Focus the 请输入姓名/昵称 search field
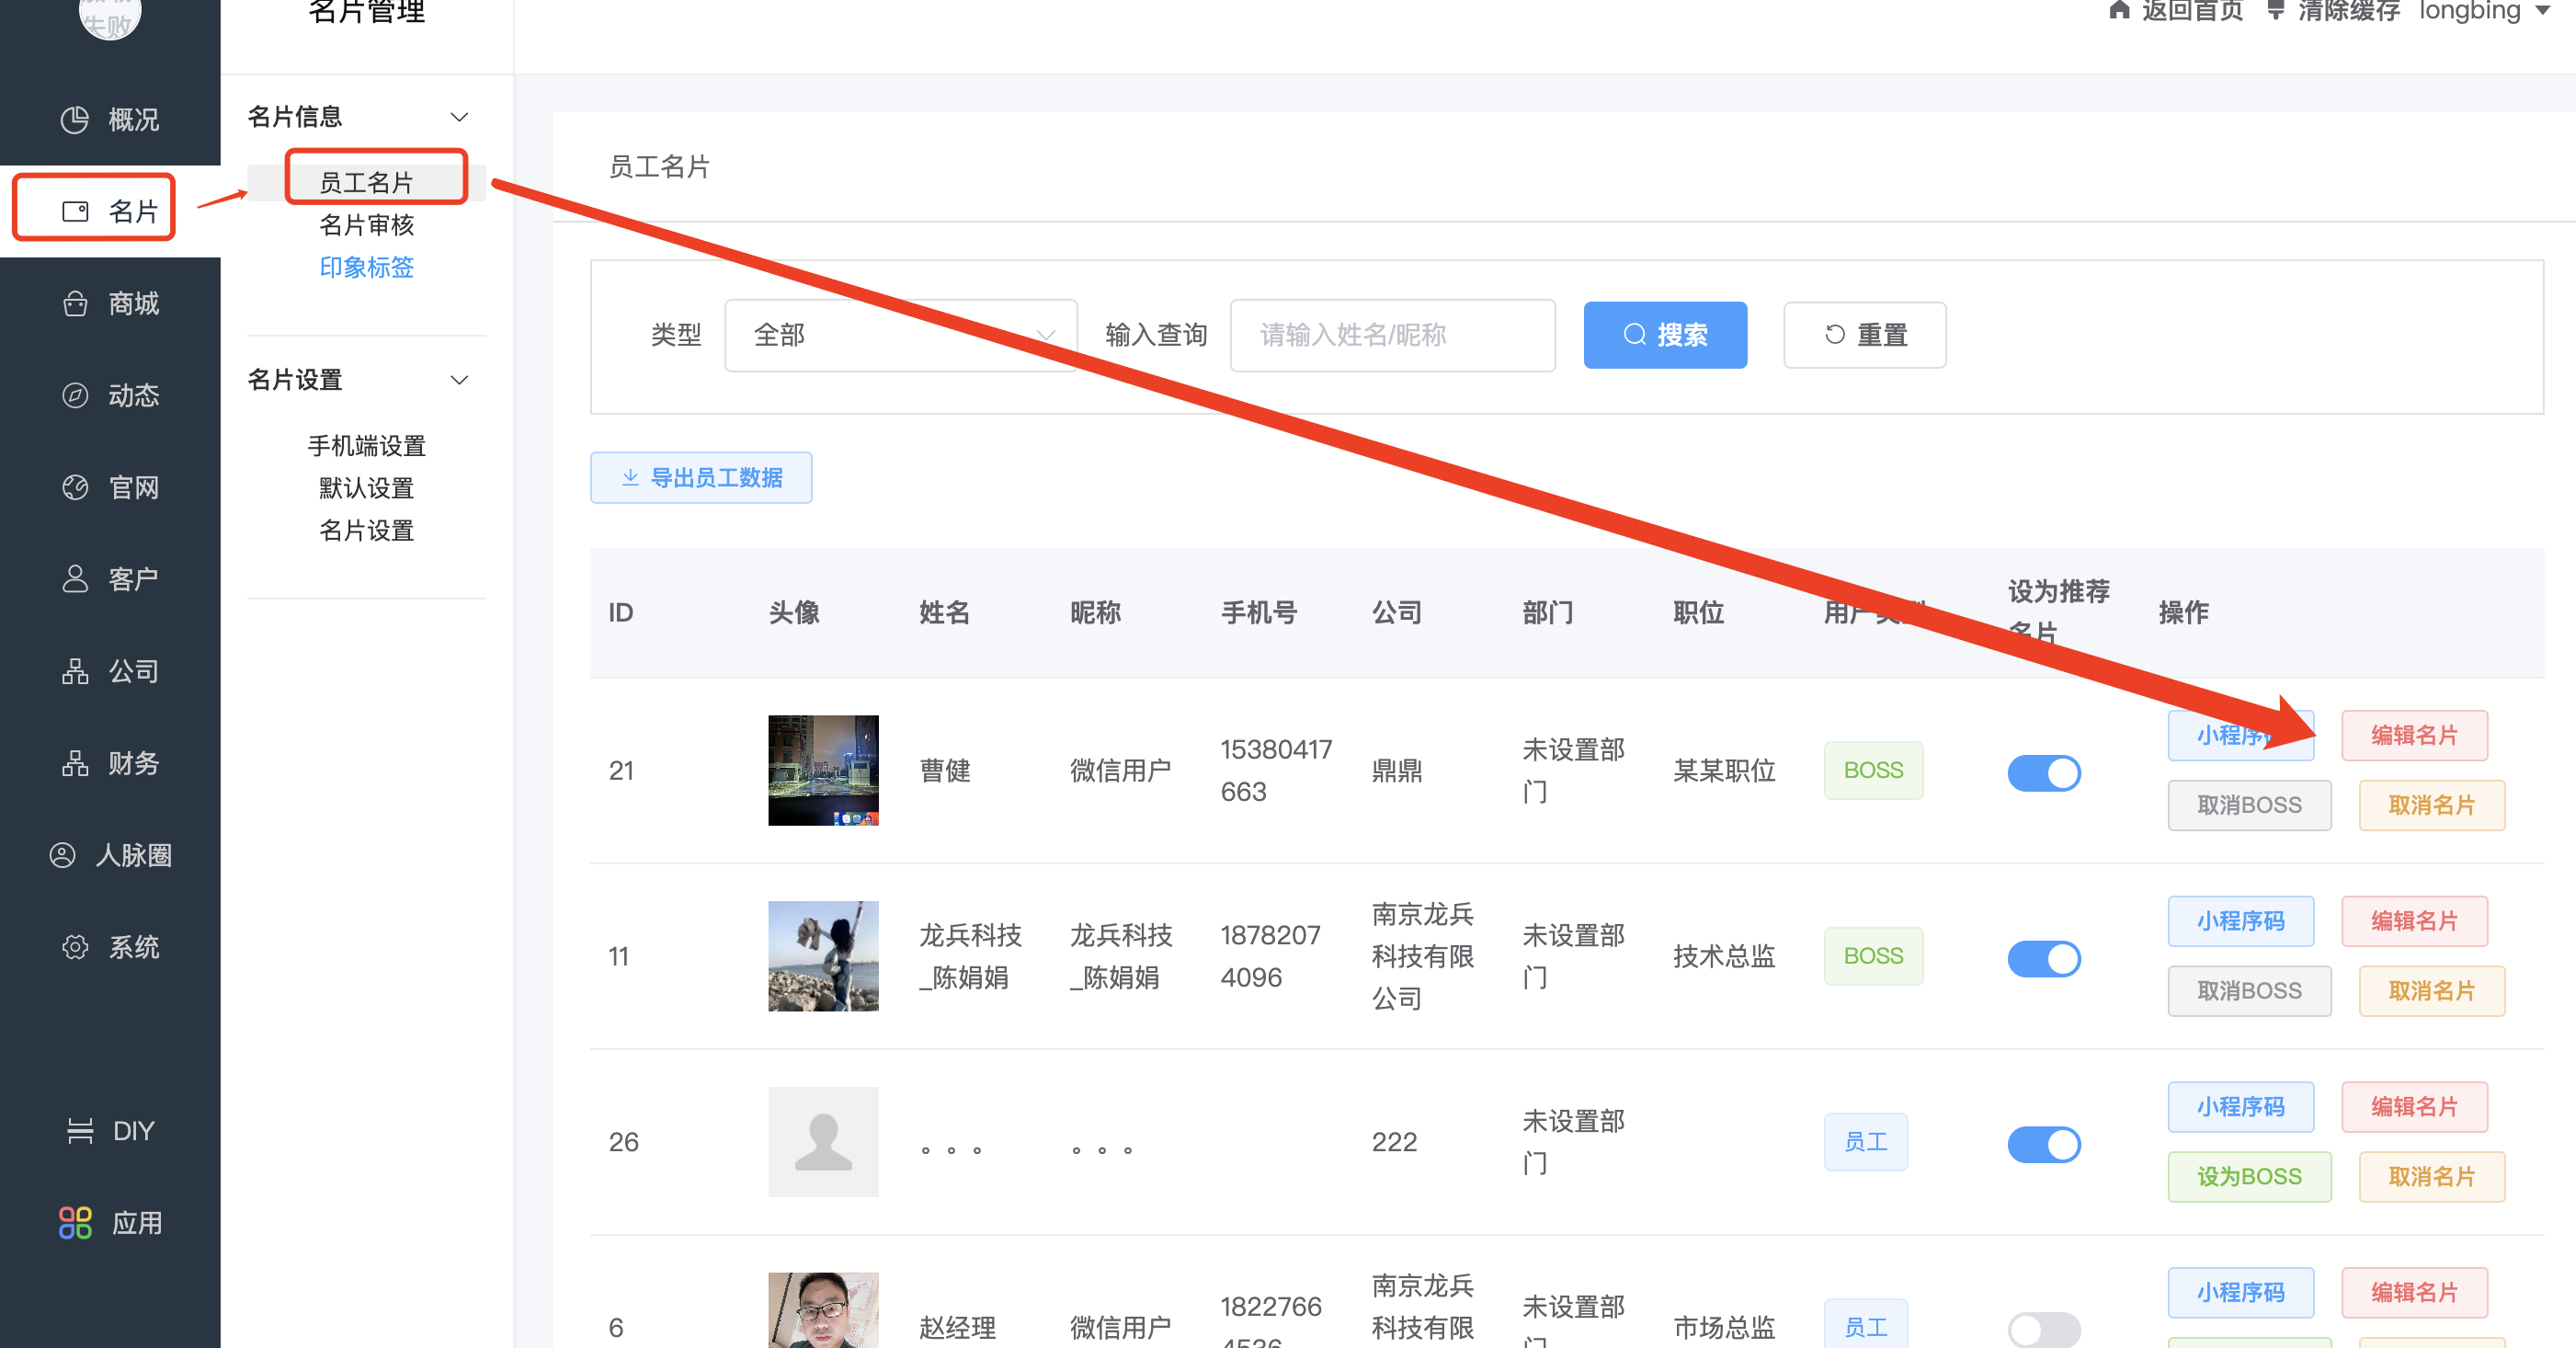 pos(1392,335)
